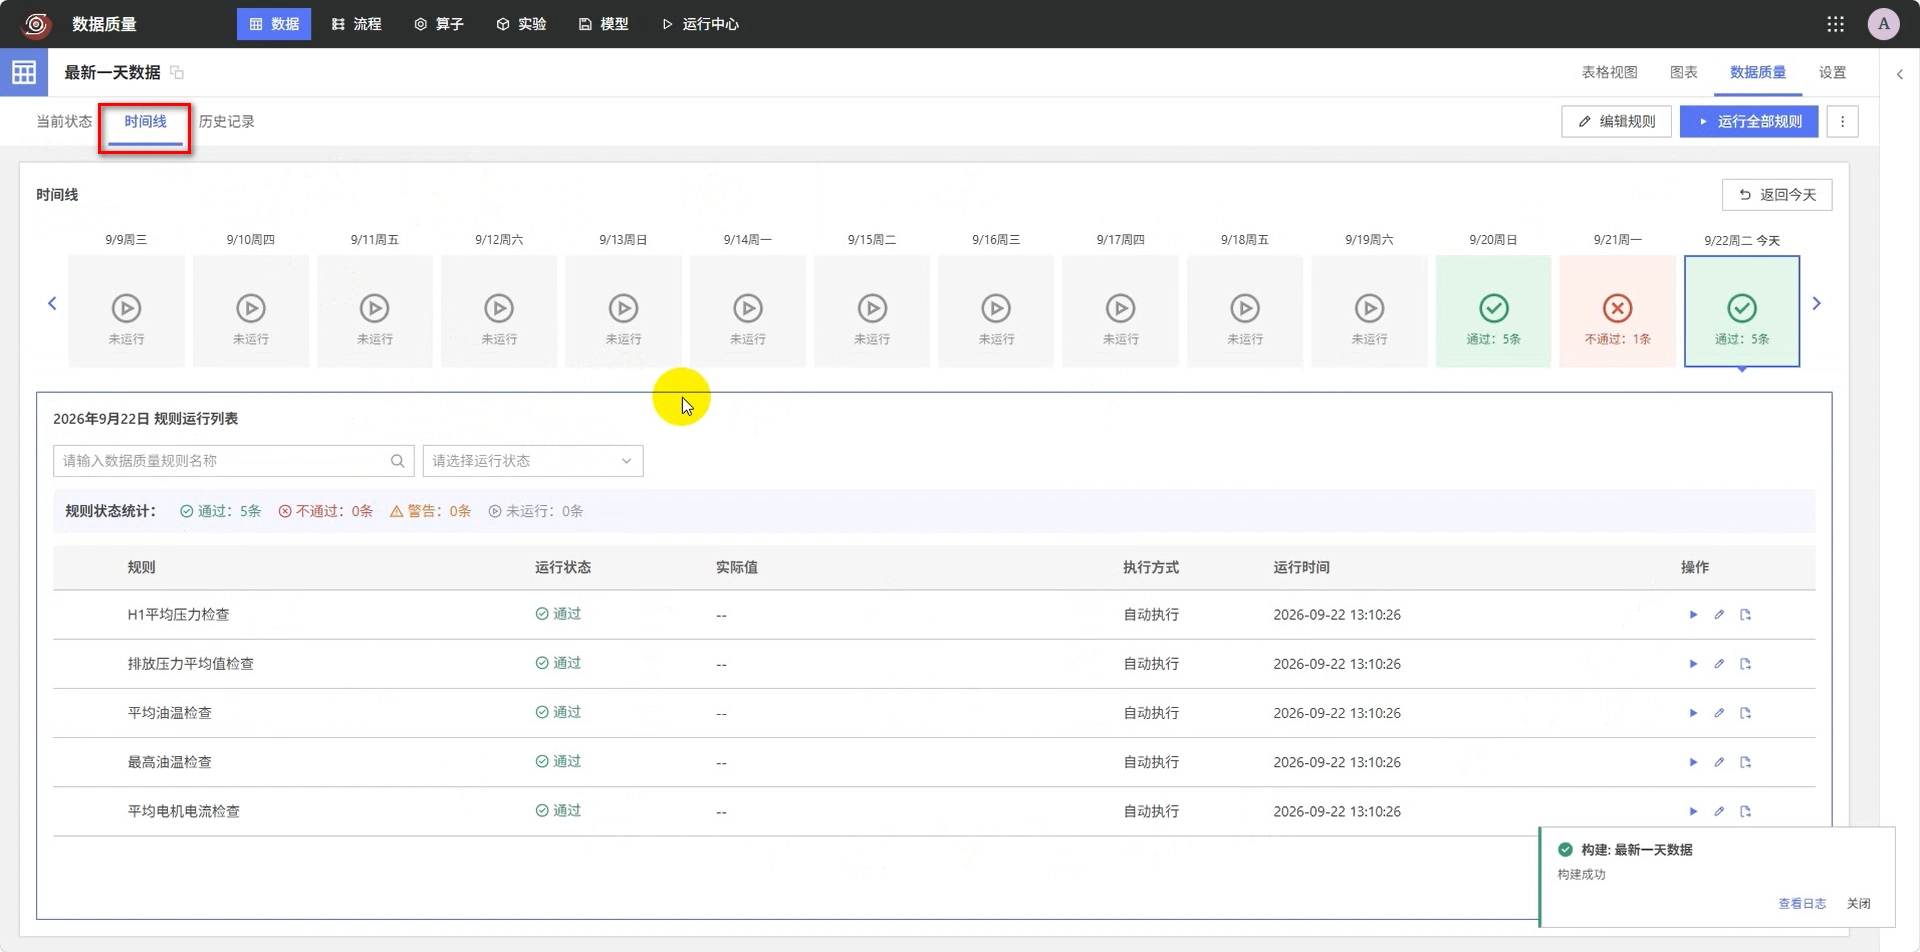Run the 平均电机电流检查 rule play icon
The image size is (1920, 952).
coord(1693,811)
